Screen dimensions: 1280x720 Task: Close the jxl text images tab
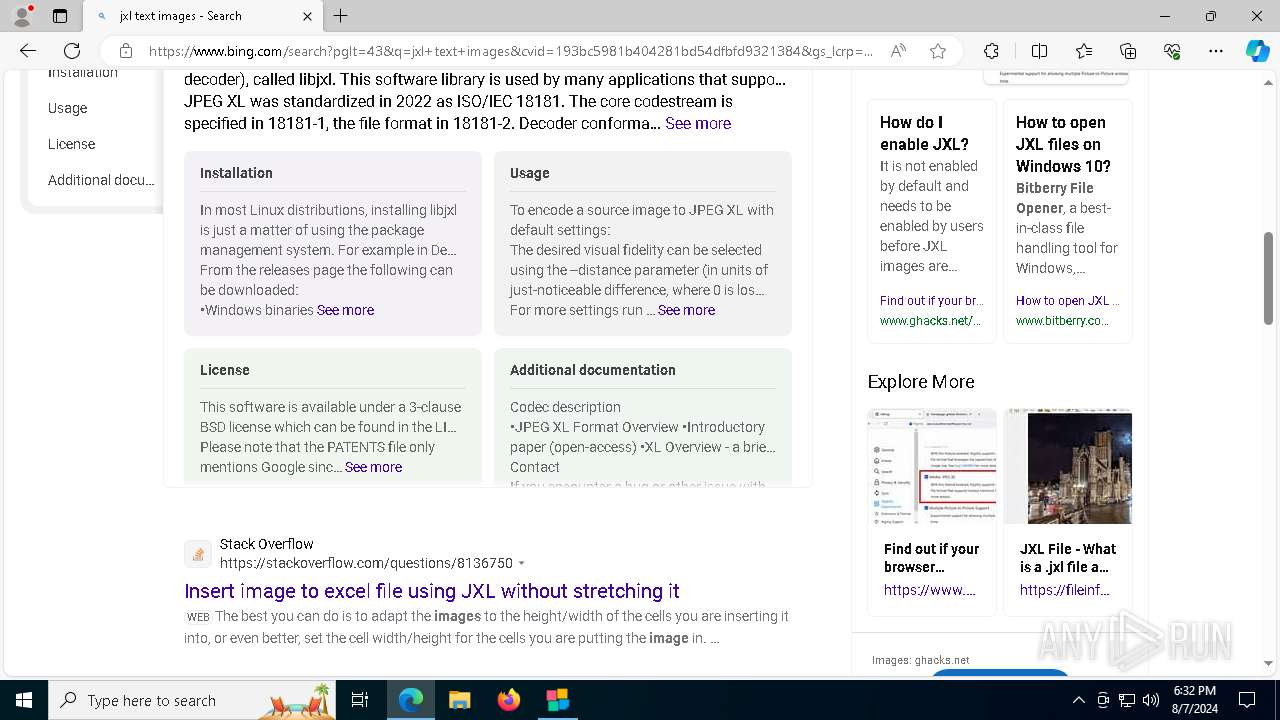coord(307,16)
